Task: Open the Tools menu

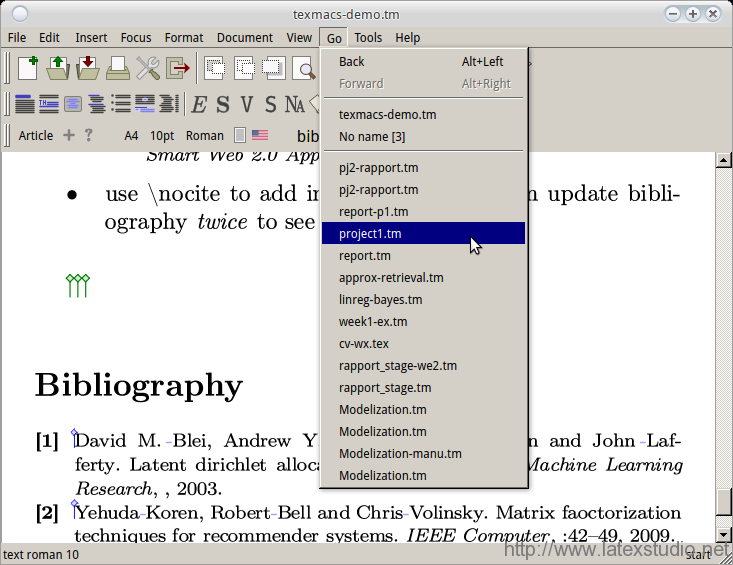Action: [368, 37]
